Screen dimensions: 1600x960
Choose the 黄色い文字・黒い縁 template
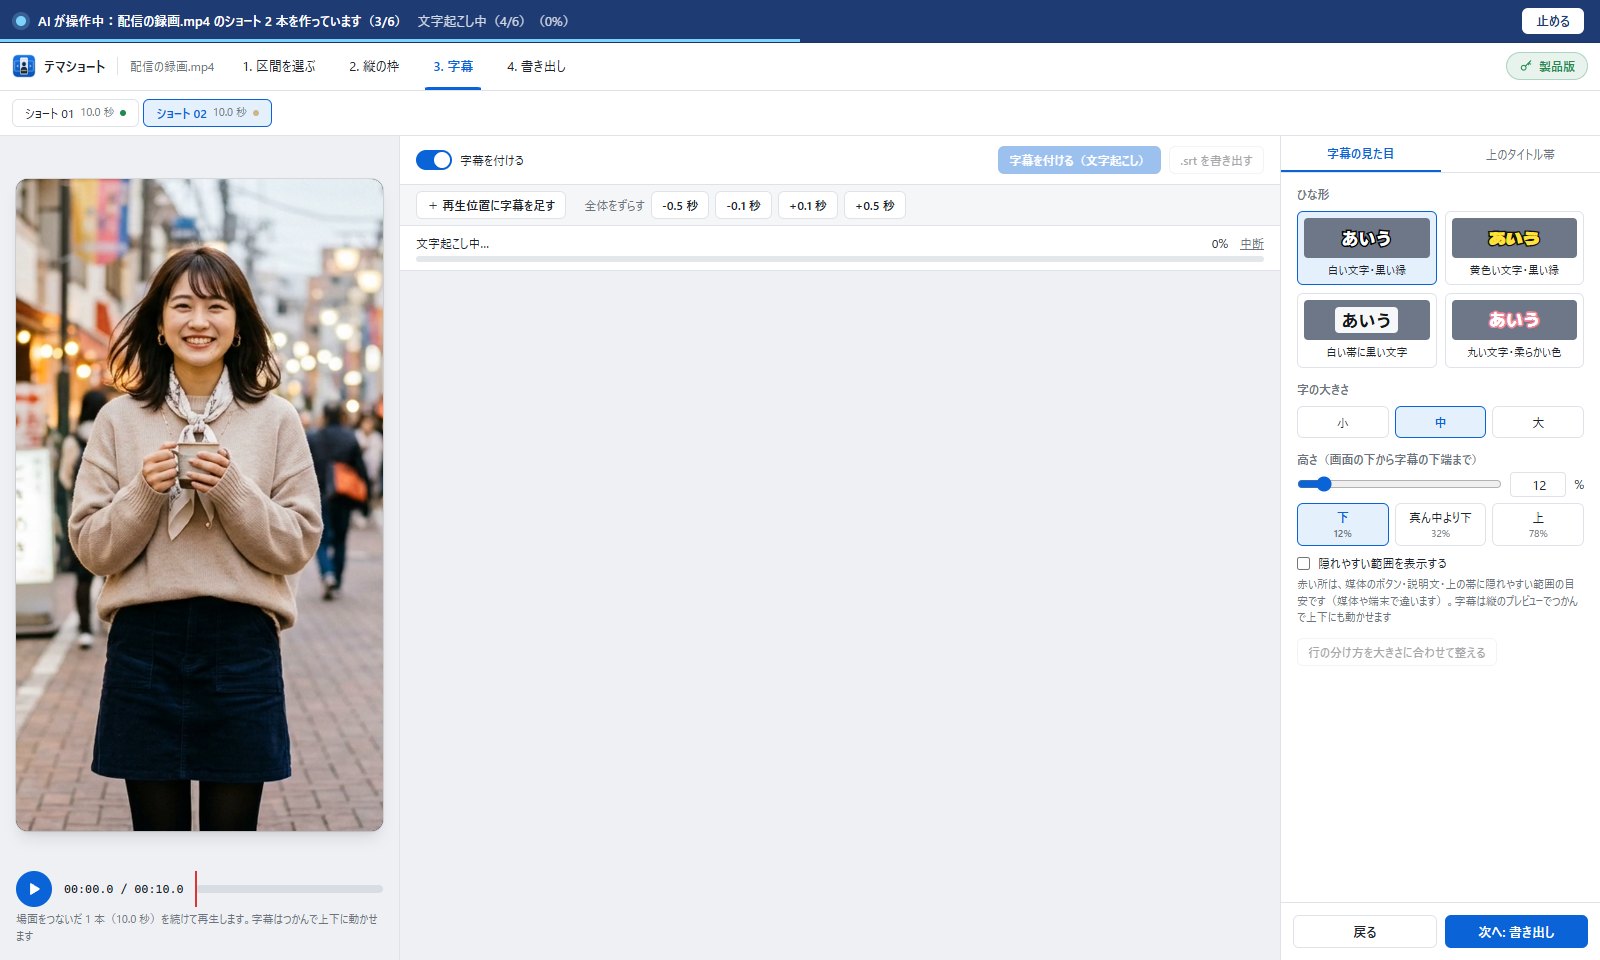tap(1514, 248)
